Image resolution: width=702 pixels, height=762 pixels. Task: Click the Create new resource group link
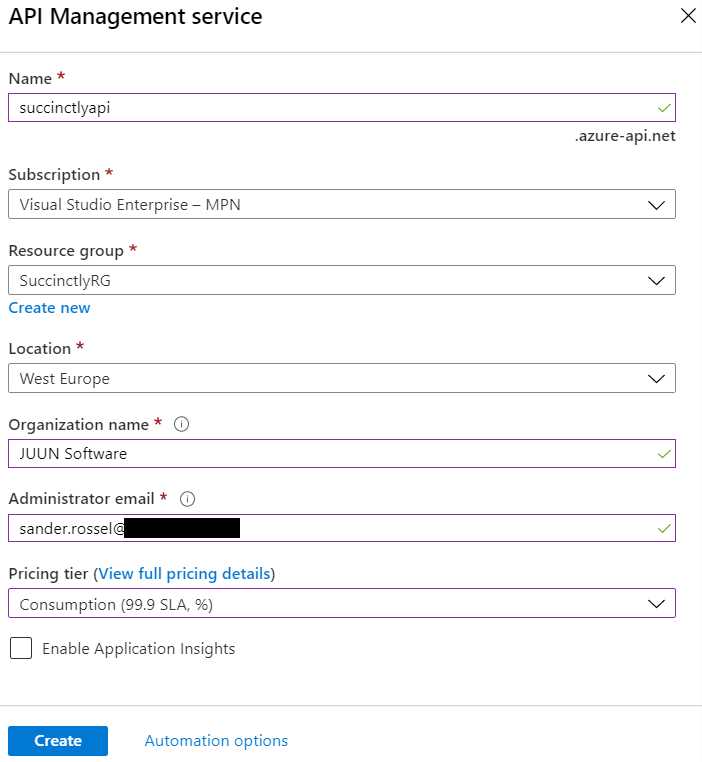(50, 308)
